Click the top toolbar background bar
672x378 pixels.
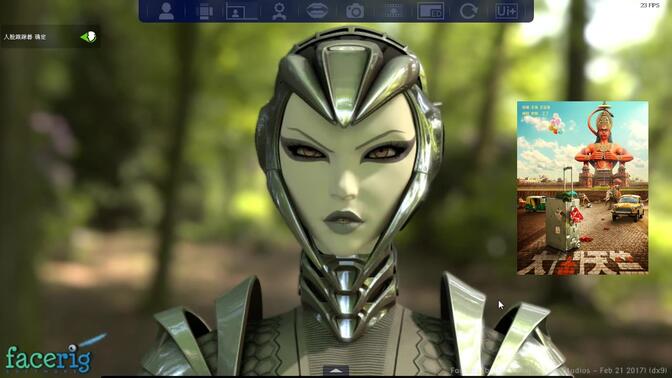click(x=336, y=11)
